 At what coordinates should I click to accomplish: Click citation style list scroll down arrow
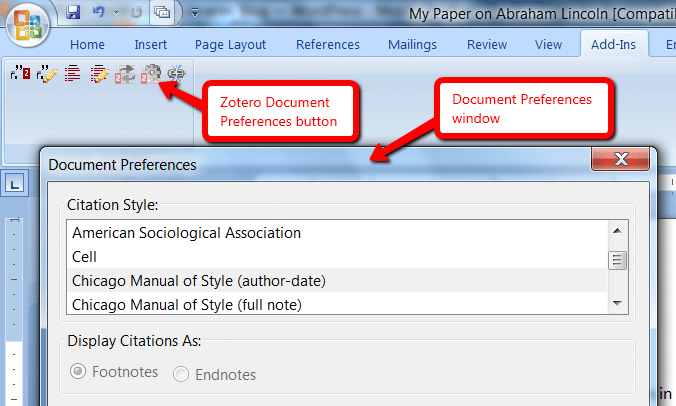click(x=617, y=303)
